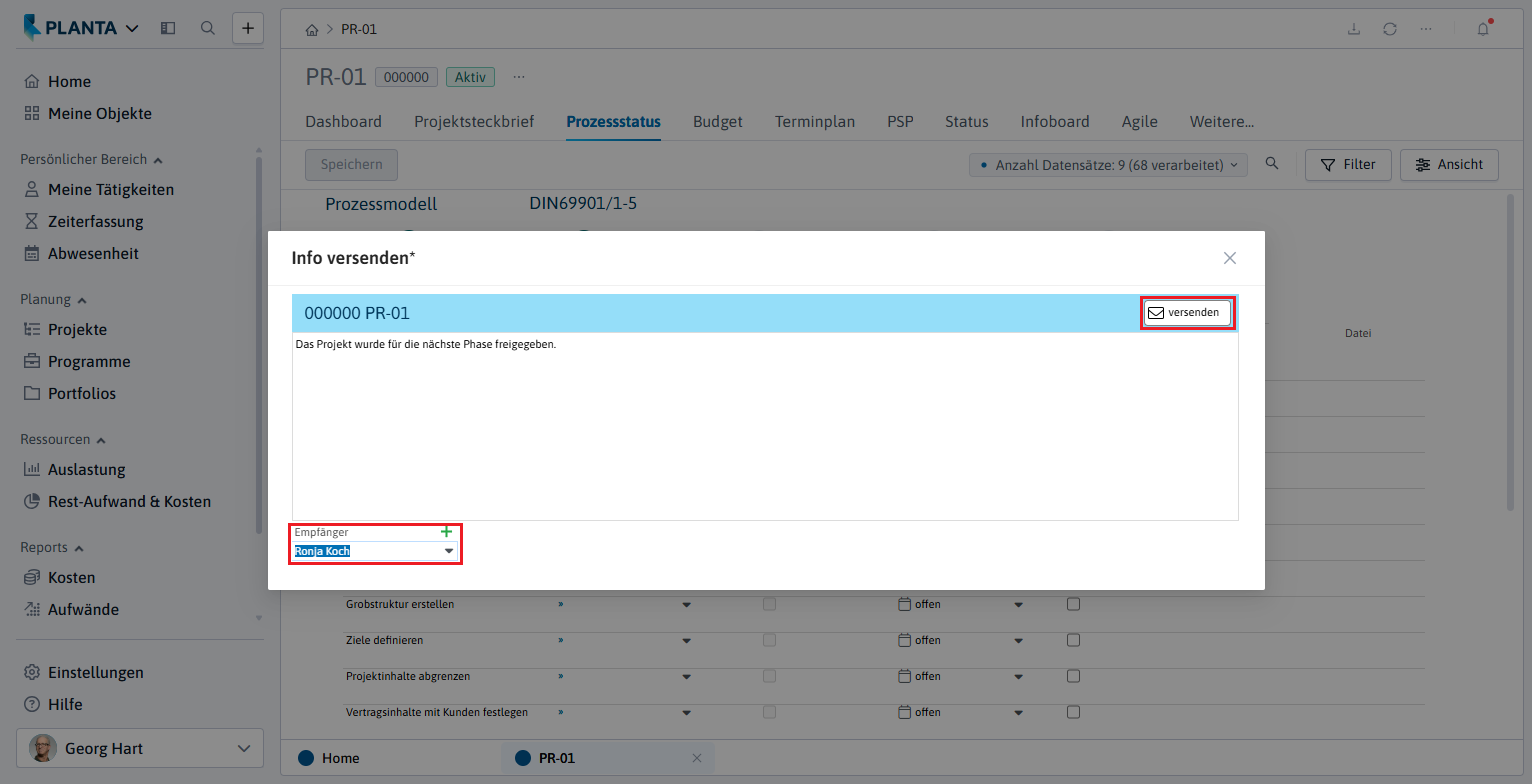Collapse the Planung sidebar section

[53, 299]
